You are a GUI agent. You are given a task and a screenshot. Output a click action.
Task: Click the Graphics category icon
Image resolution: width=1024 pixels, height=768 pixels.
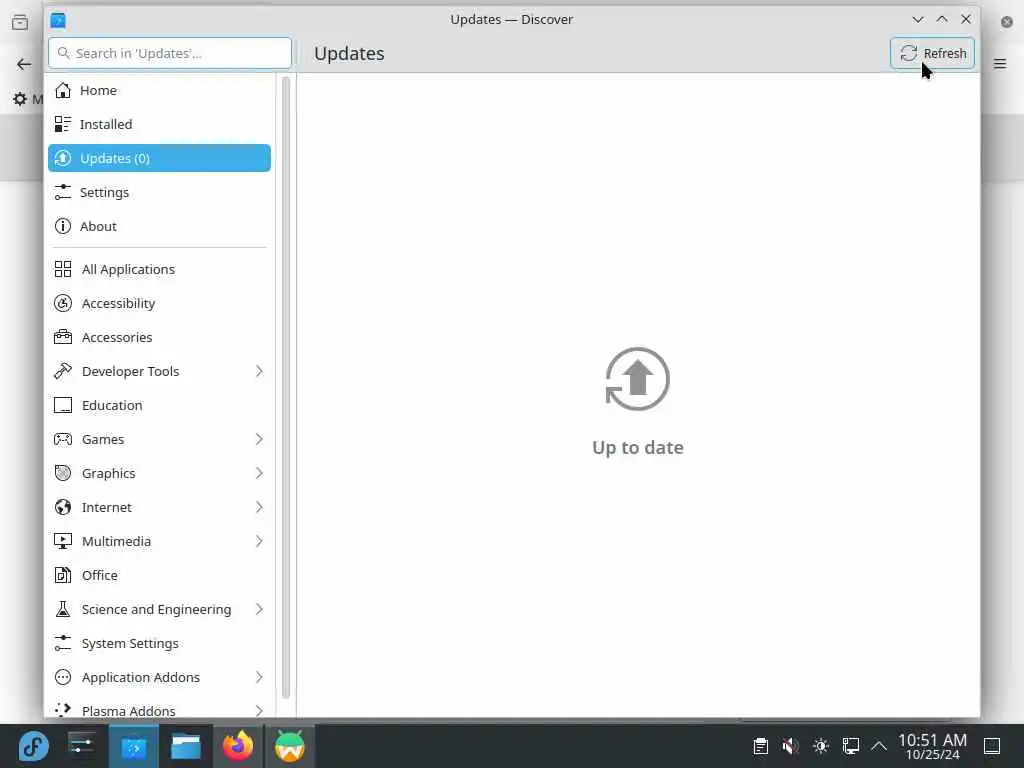click(x=63, y=473)
